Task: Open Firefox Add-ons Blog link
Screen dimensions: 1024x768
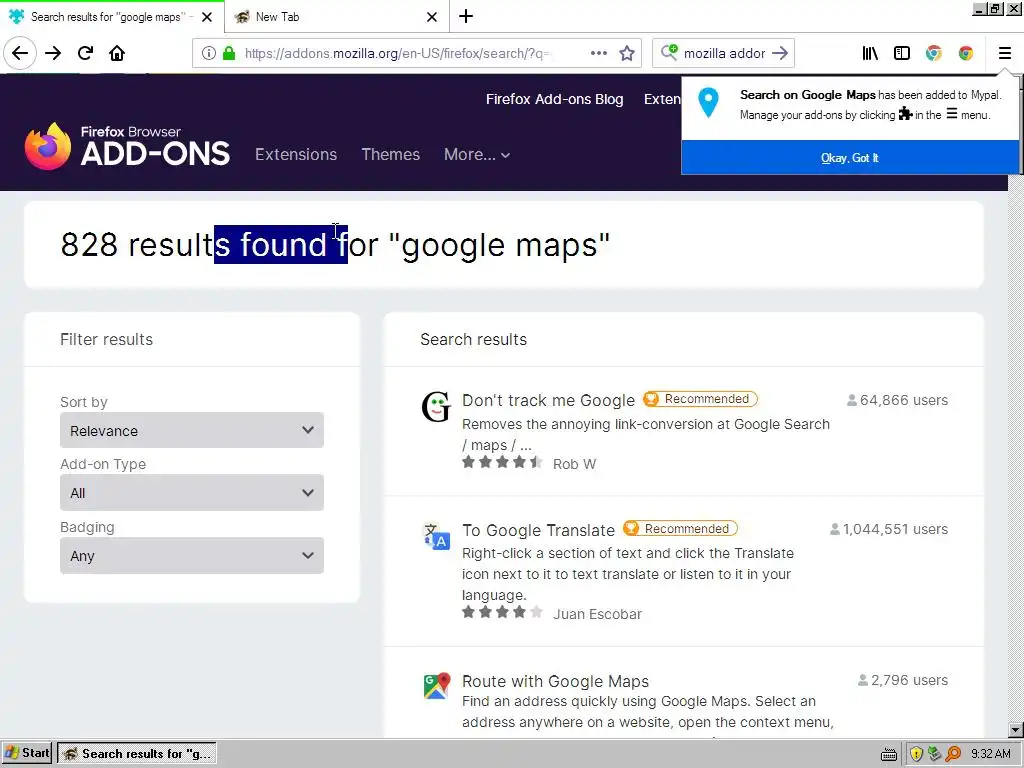Action: pyautogui.click(x=554, y=99)
